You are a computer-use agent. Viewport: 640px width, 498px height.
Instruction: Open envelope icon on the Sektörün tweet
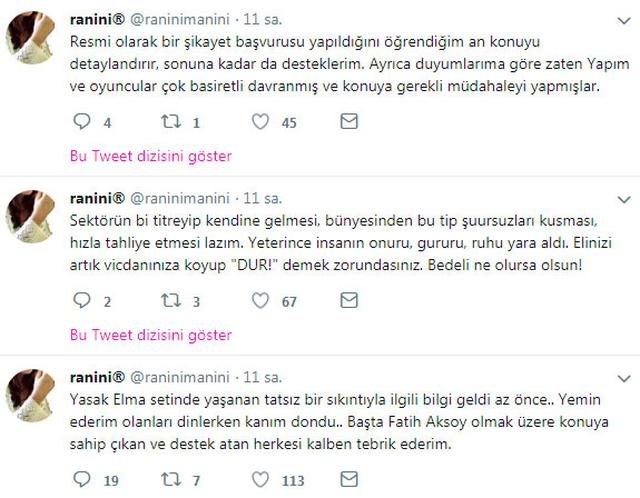tap(348, 301)
